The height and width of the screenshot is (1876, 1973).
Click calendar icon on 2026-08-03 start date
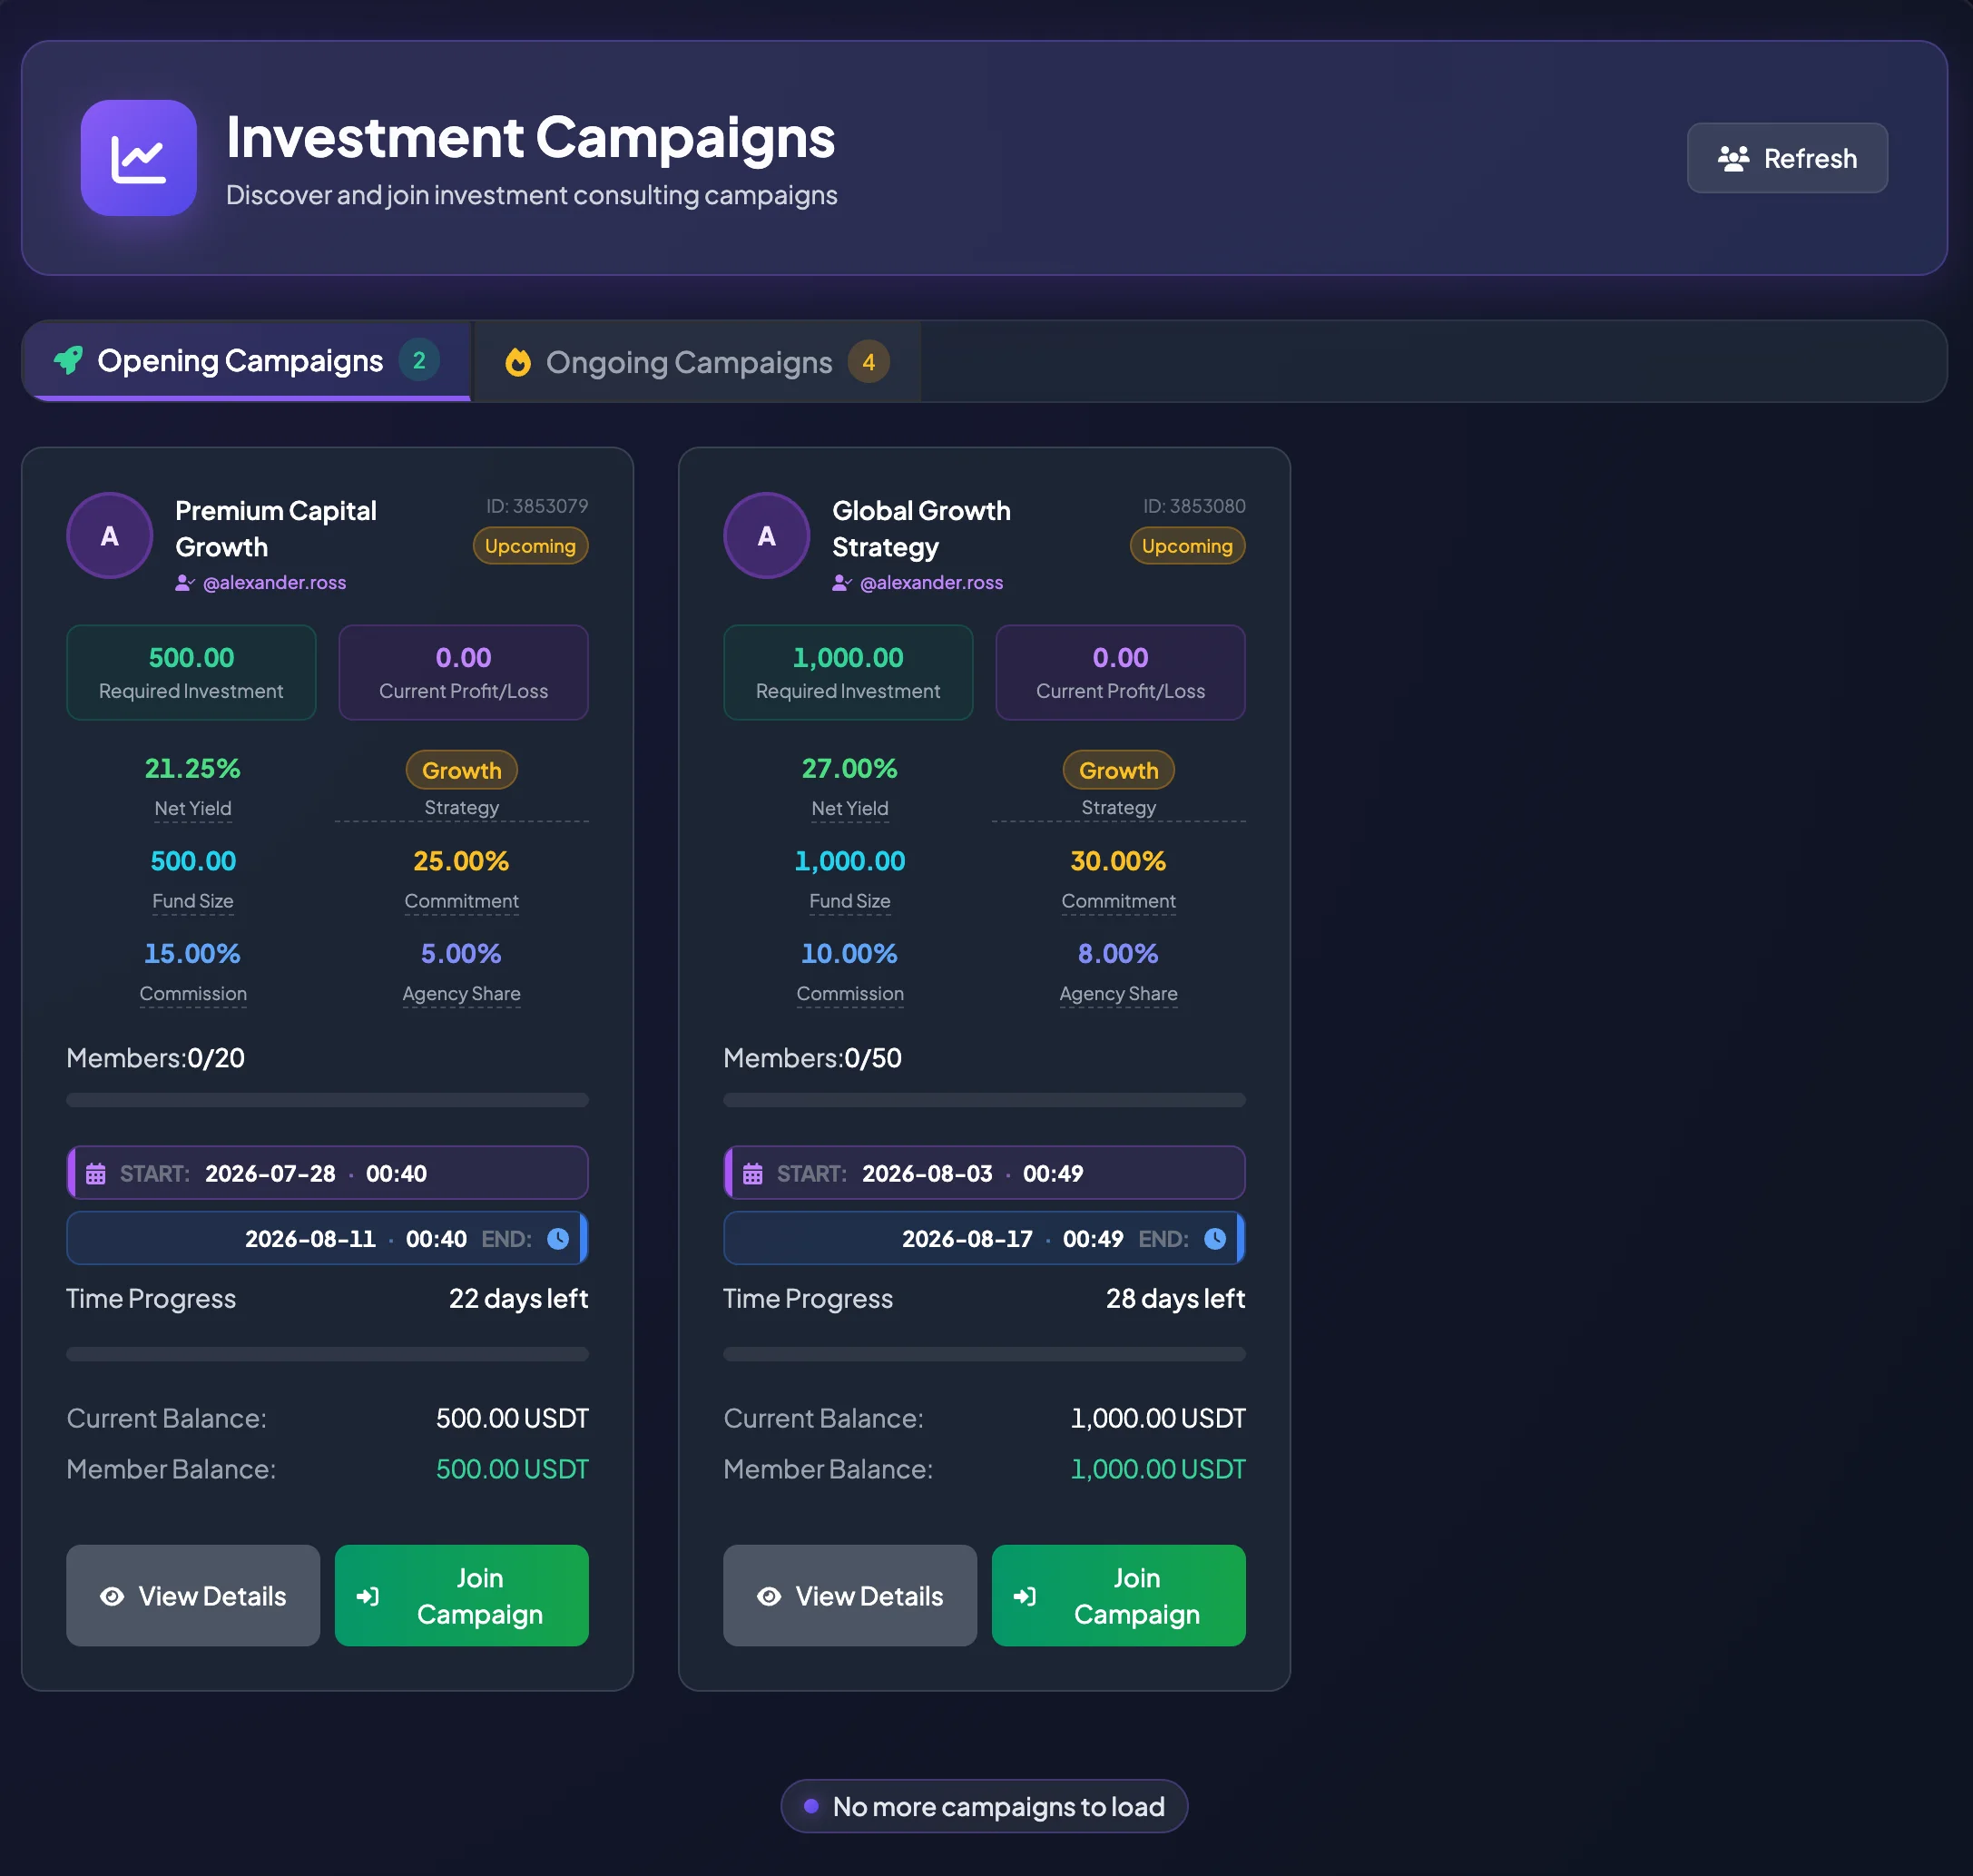point(753,1173)
